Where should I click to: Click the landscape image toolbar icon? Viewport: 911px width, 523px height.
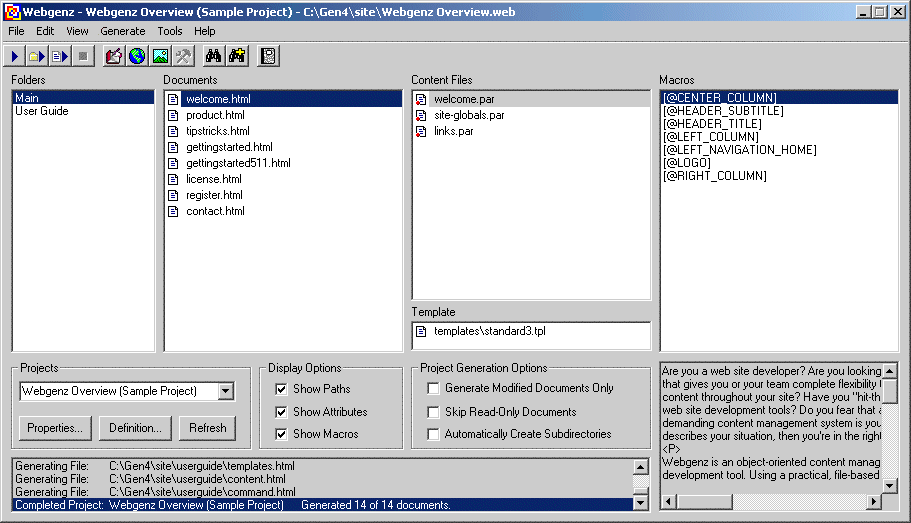coord(160,56)
